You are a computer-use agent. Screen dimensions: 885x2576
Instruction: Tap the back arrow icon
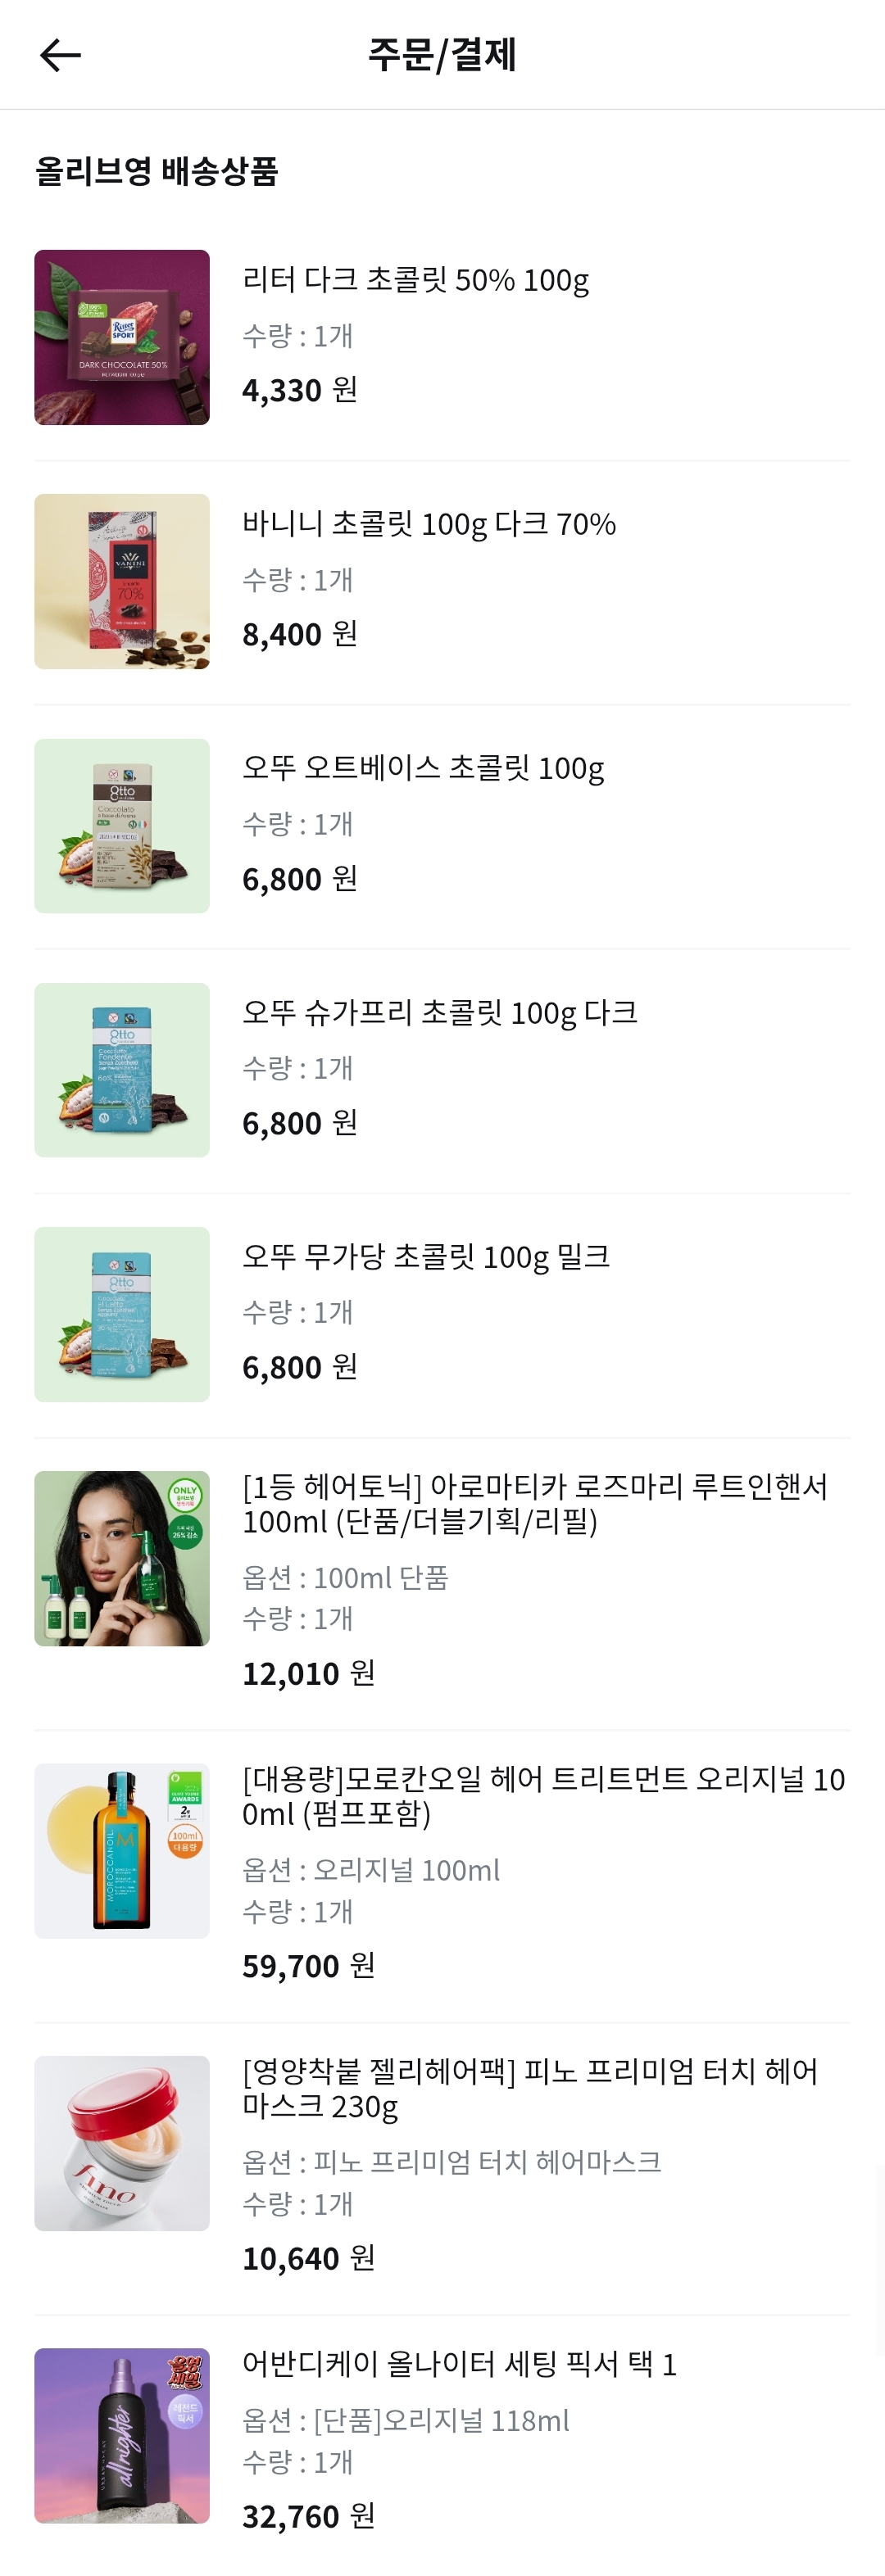tap(60, 55)
